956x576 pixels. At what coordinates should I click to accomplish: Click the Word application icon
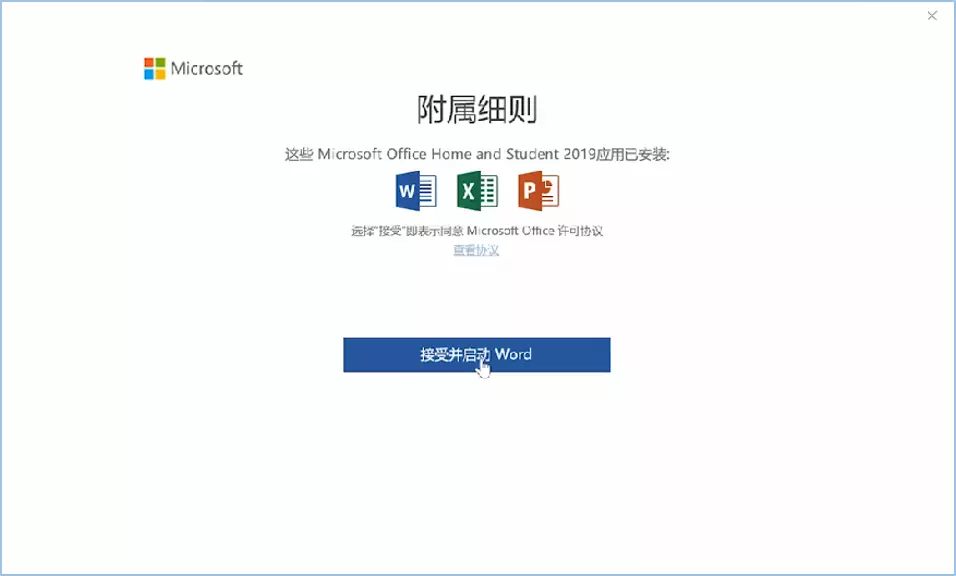point(416,191)
